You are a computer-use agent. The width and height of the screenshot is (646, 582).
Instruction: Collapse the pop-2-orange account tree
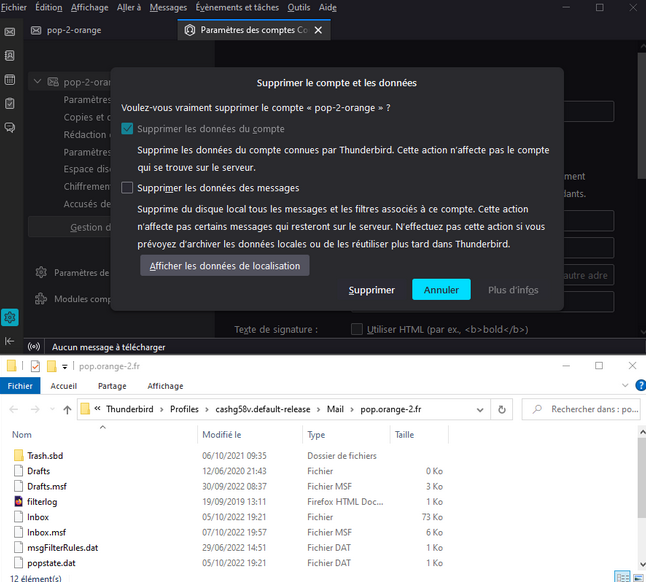click(x=37, y=82)
